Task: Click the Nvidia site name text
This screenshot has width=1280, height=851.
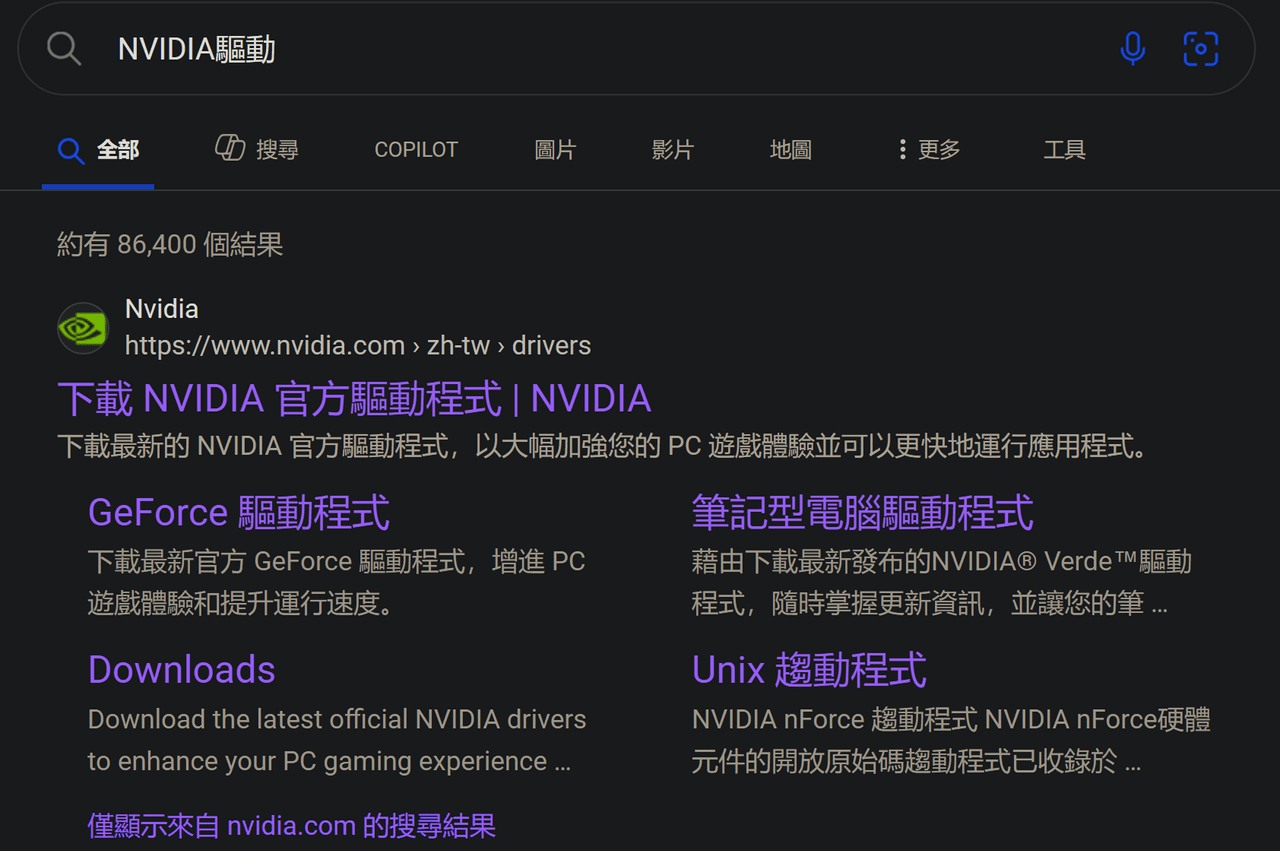Action: tap(162, 309)
